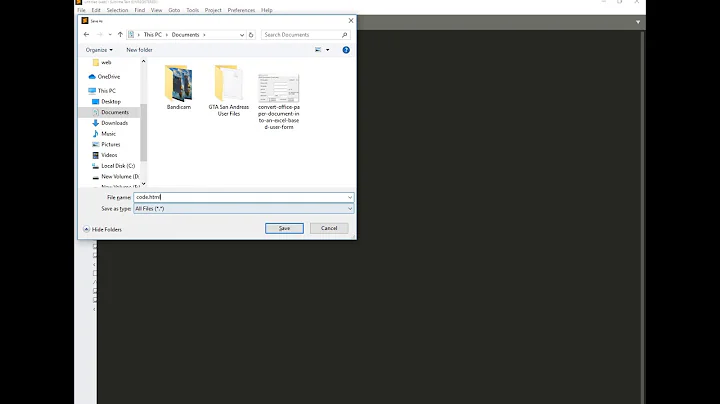
Task: Click the navigation pane scroll down arrow
Action: coord(144,184)
